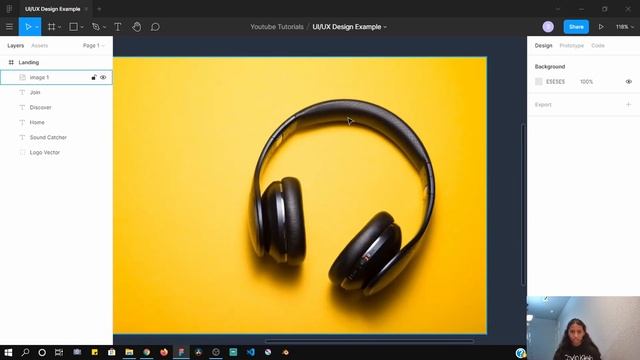Image resolution: width=640 pixels, height=360 pixels.
Task: Open the UI/UX Design Example file menu
Action: (349, 27)
